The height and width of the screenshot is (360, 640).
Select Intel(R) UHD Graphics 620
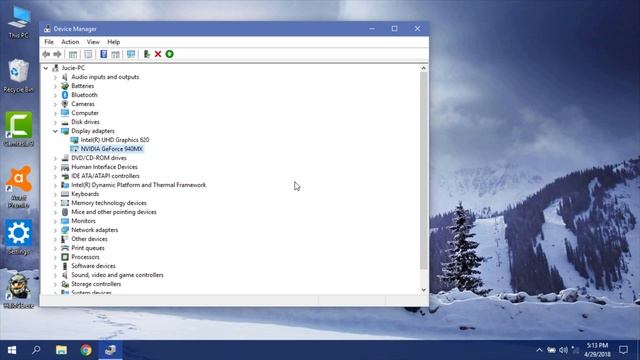pos(115,140)
